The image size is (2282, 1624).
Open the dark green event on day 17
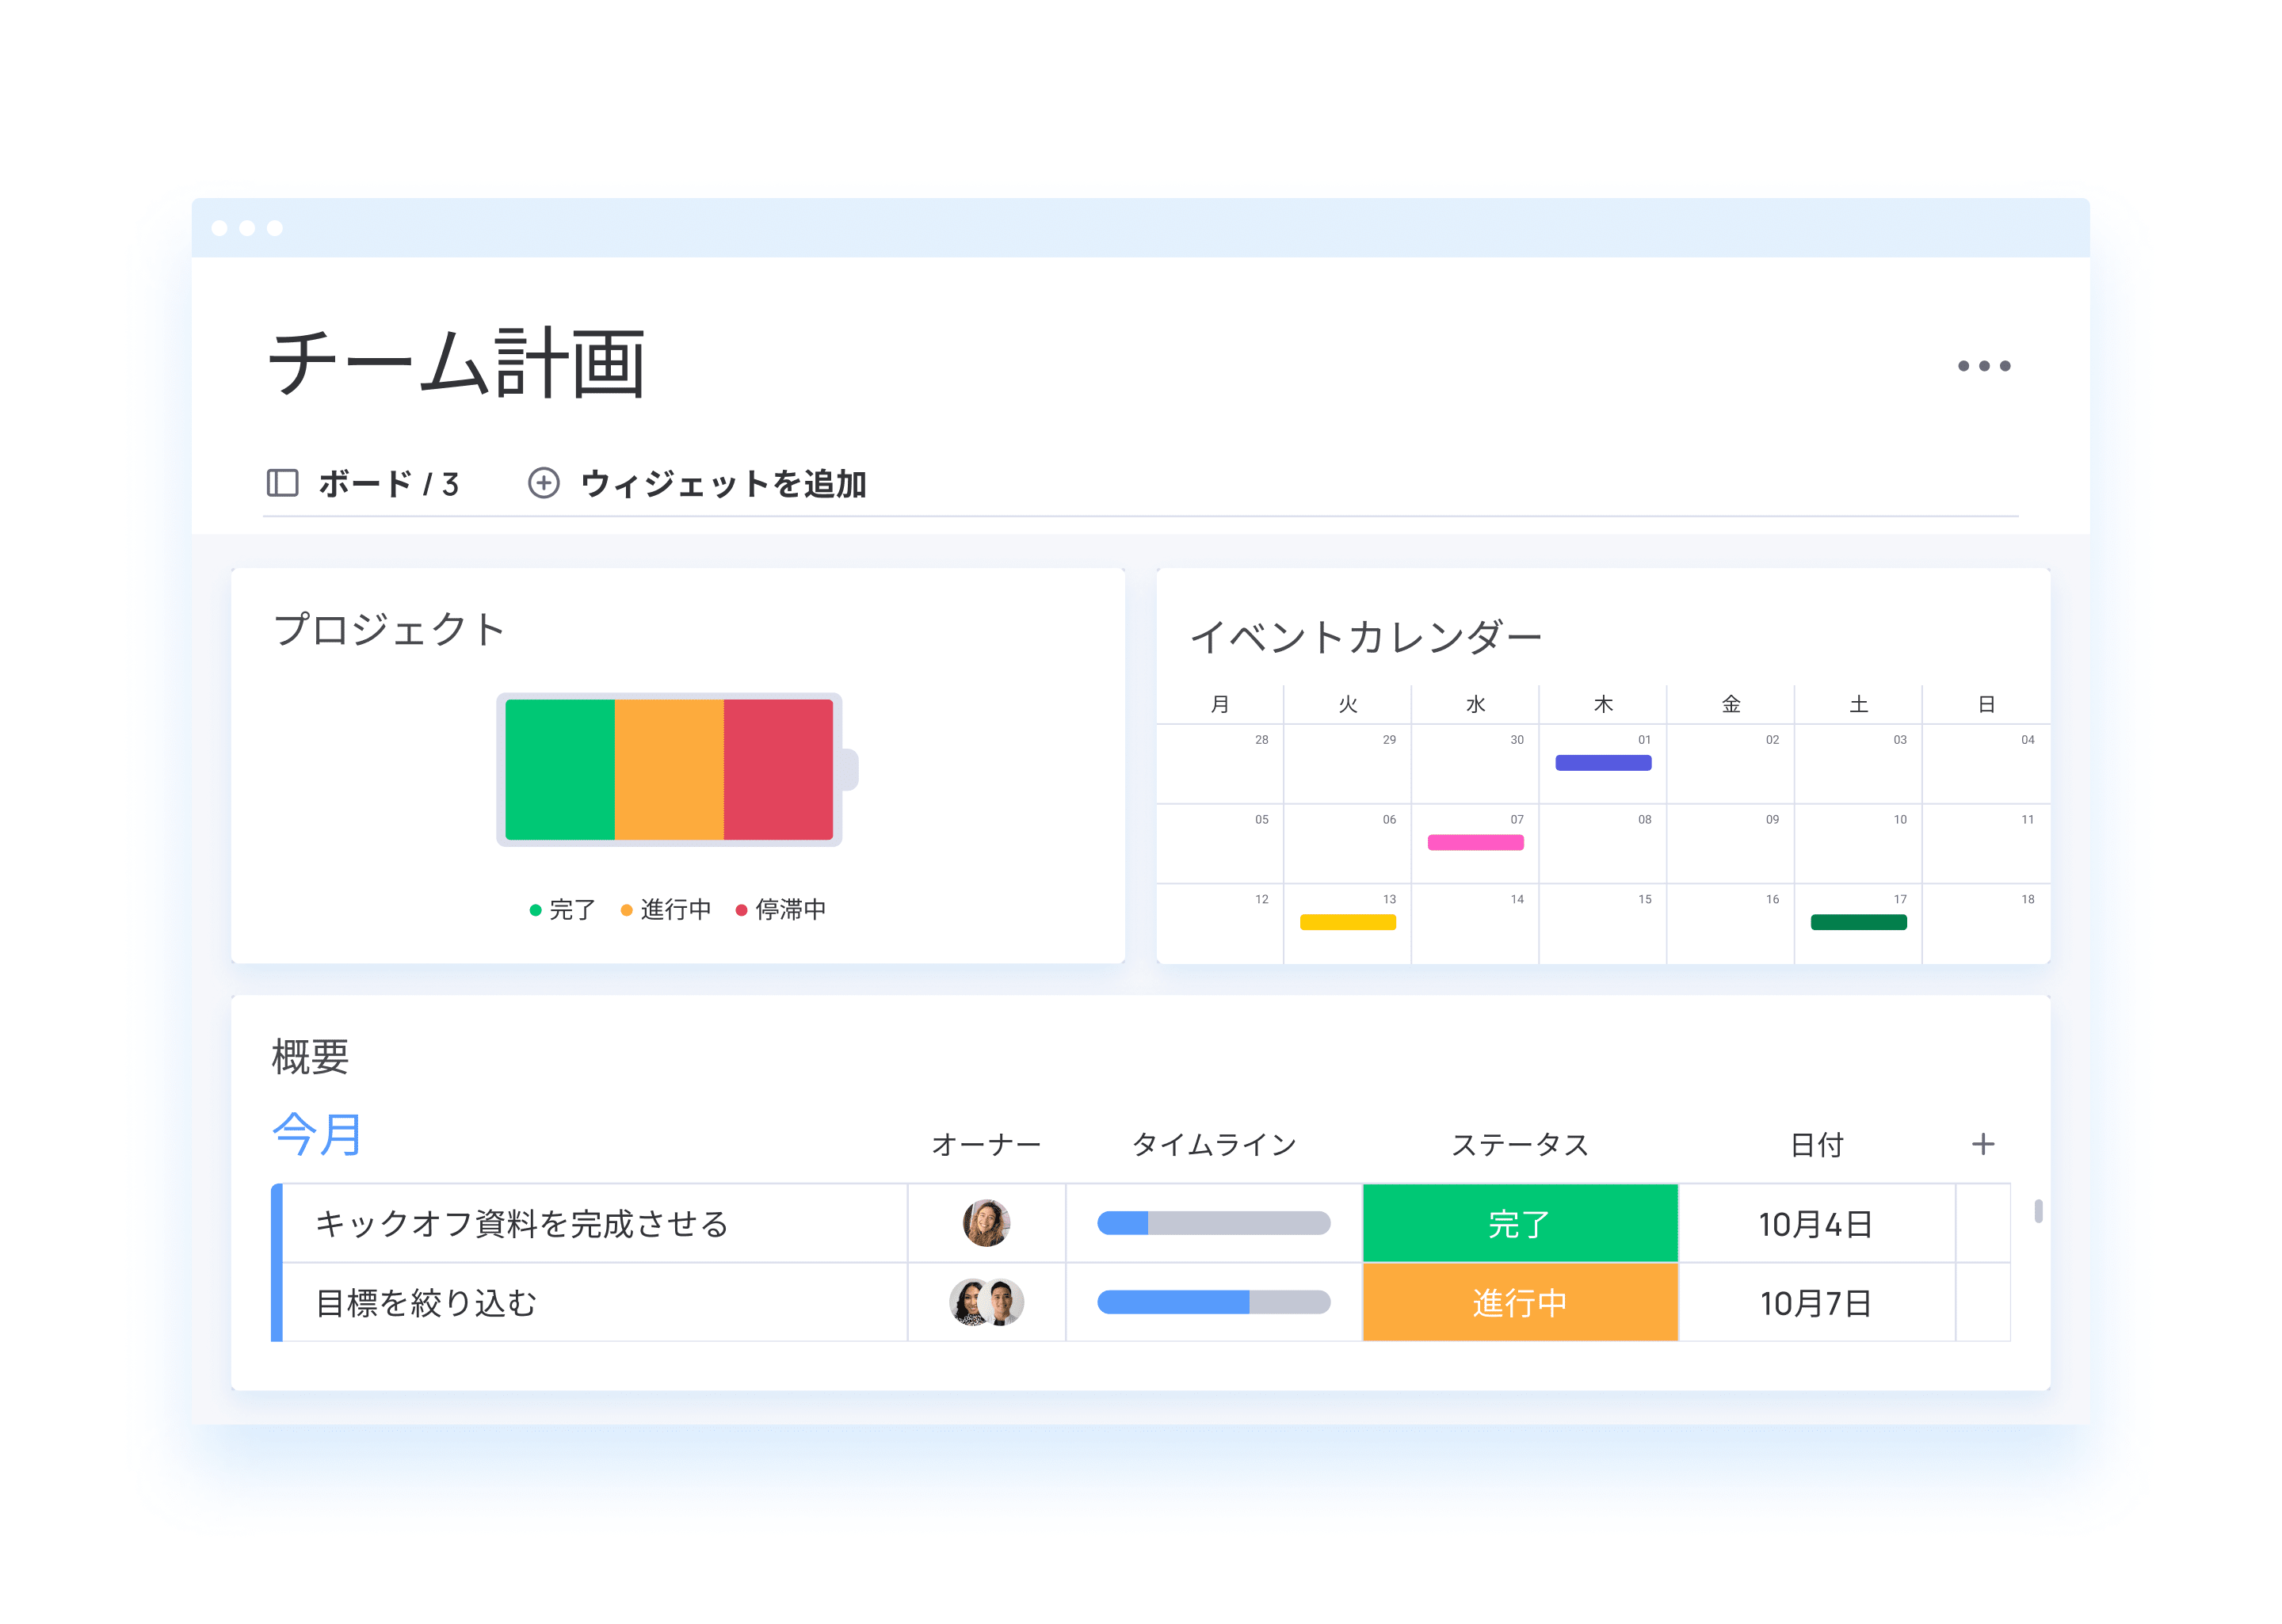click(x=1858, y=922)
